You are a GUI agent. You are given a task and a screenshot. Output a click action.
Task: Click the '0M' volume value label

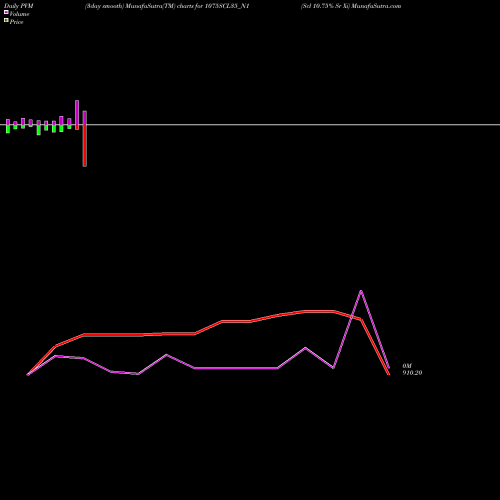click(407, 366)
